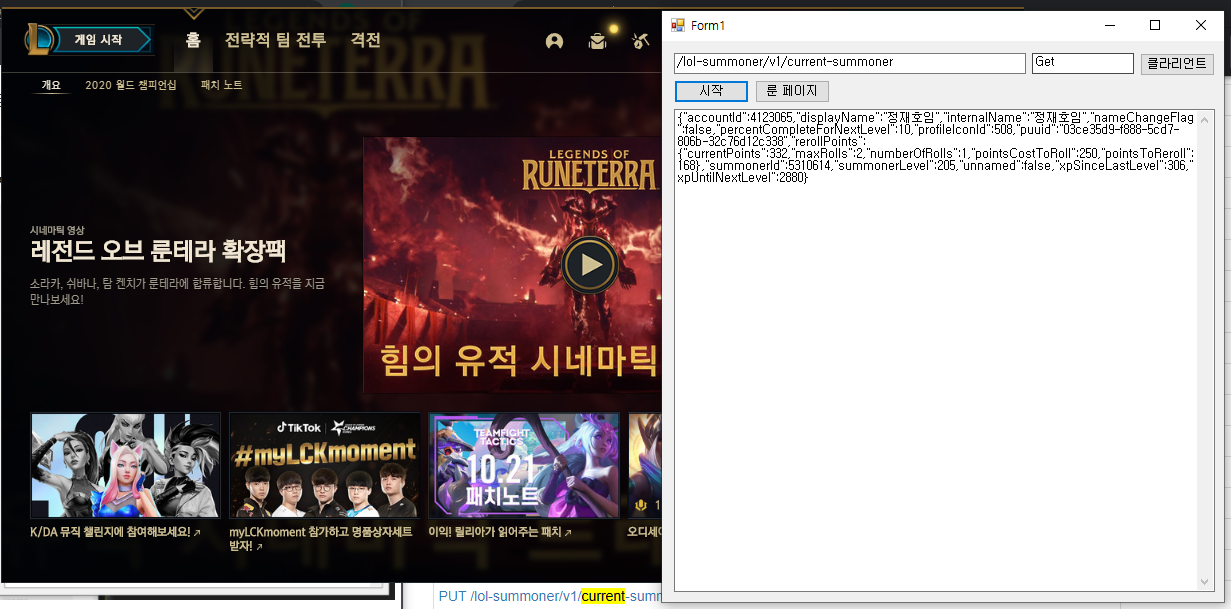Click the 힘의 유적 시네마틱 banner text
Screen dimensions: 1231x609
[x=519, y=360]
